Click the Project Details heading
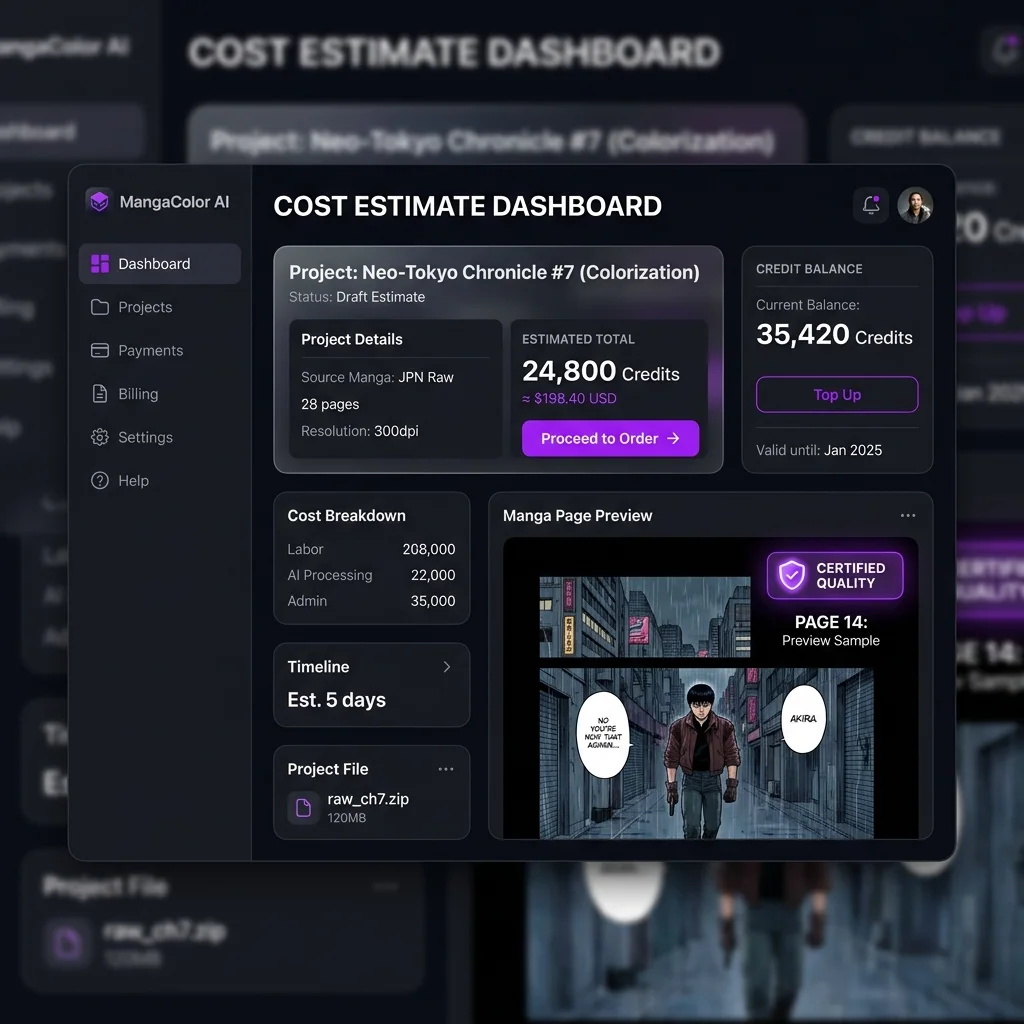 [351, 340]
